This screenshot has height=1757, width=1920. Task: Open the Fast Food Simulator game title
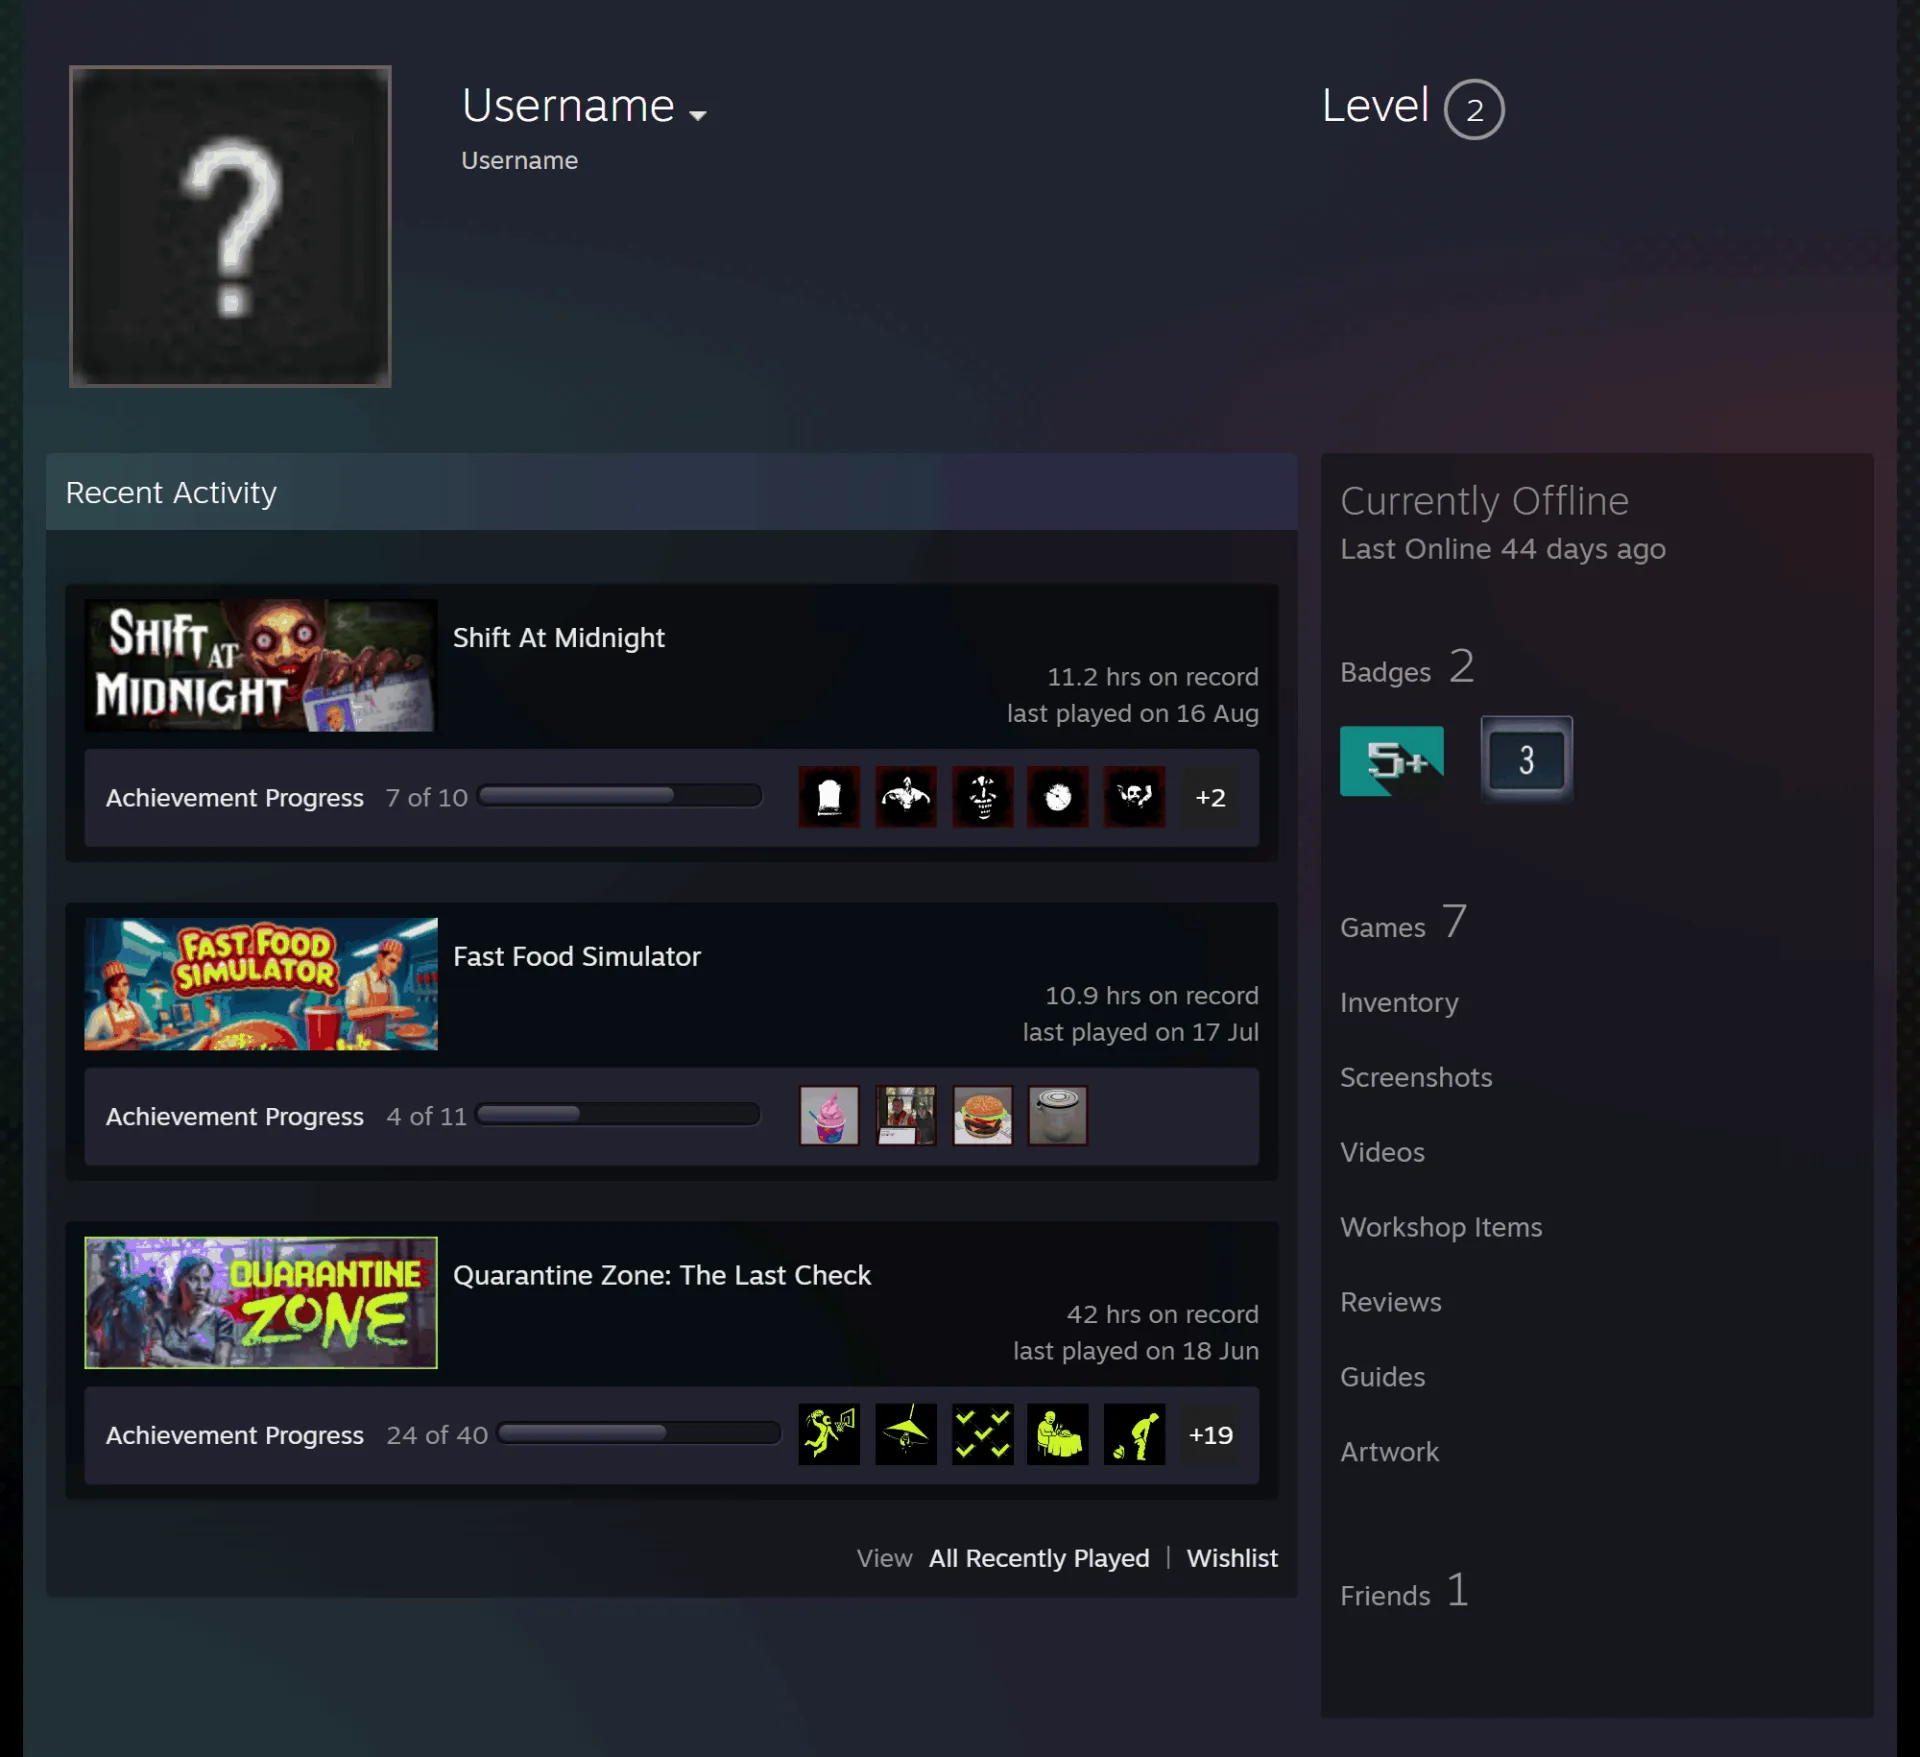577,957
